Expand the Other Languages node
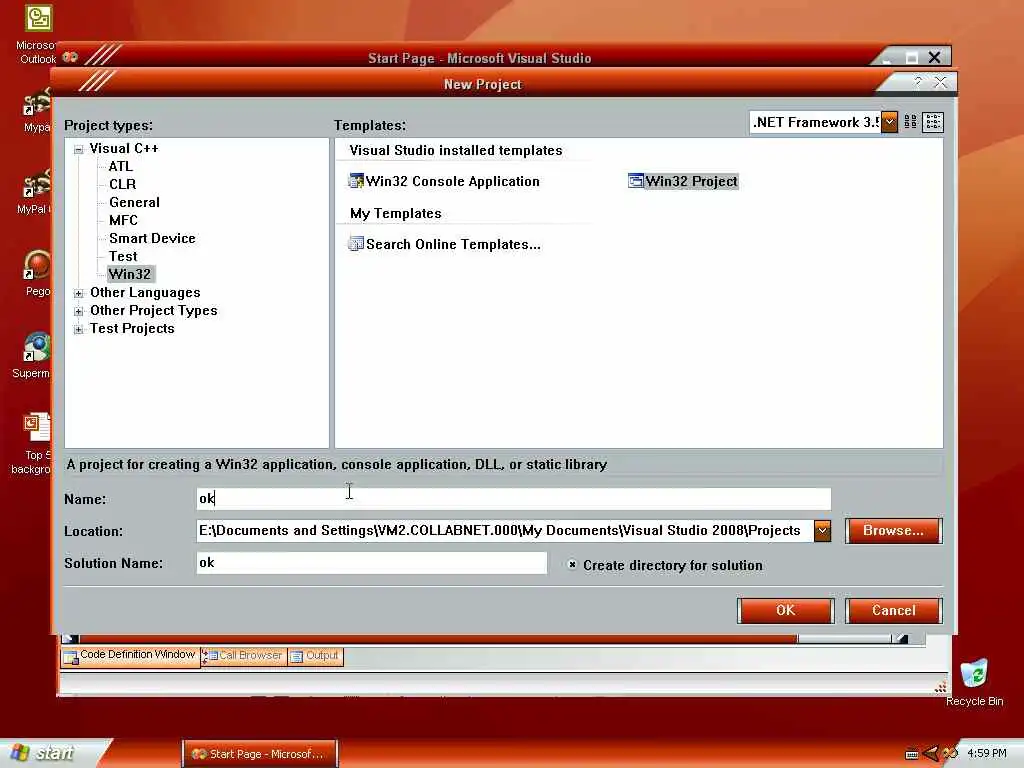This screenshot has width=1024, height=768. coord(79,293)
